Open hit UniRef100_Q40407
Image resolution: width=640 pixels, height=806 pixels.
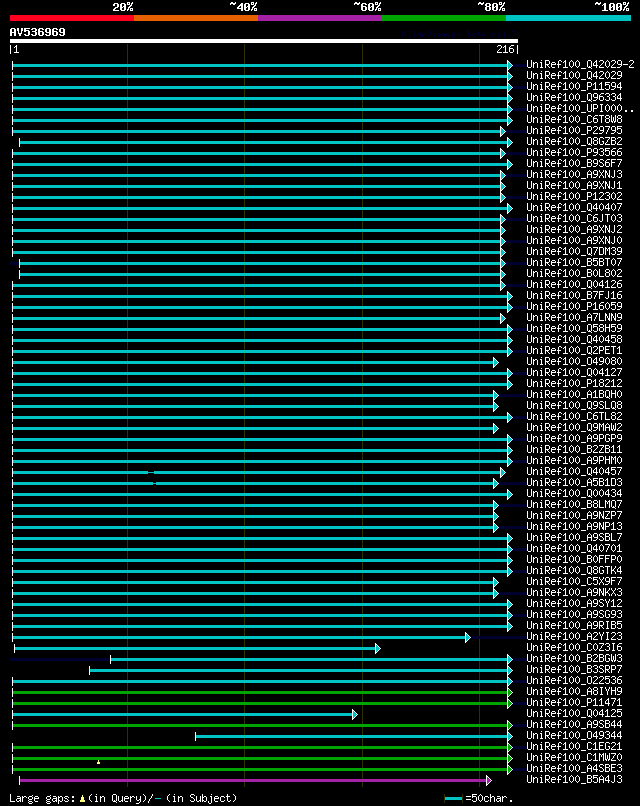(574, 207)
